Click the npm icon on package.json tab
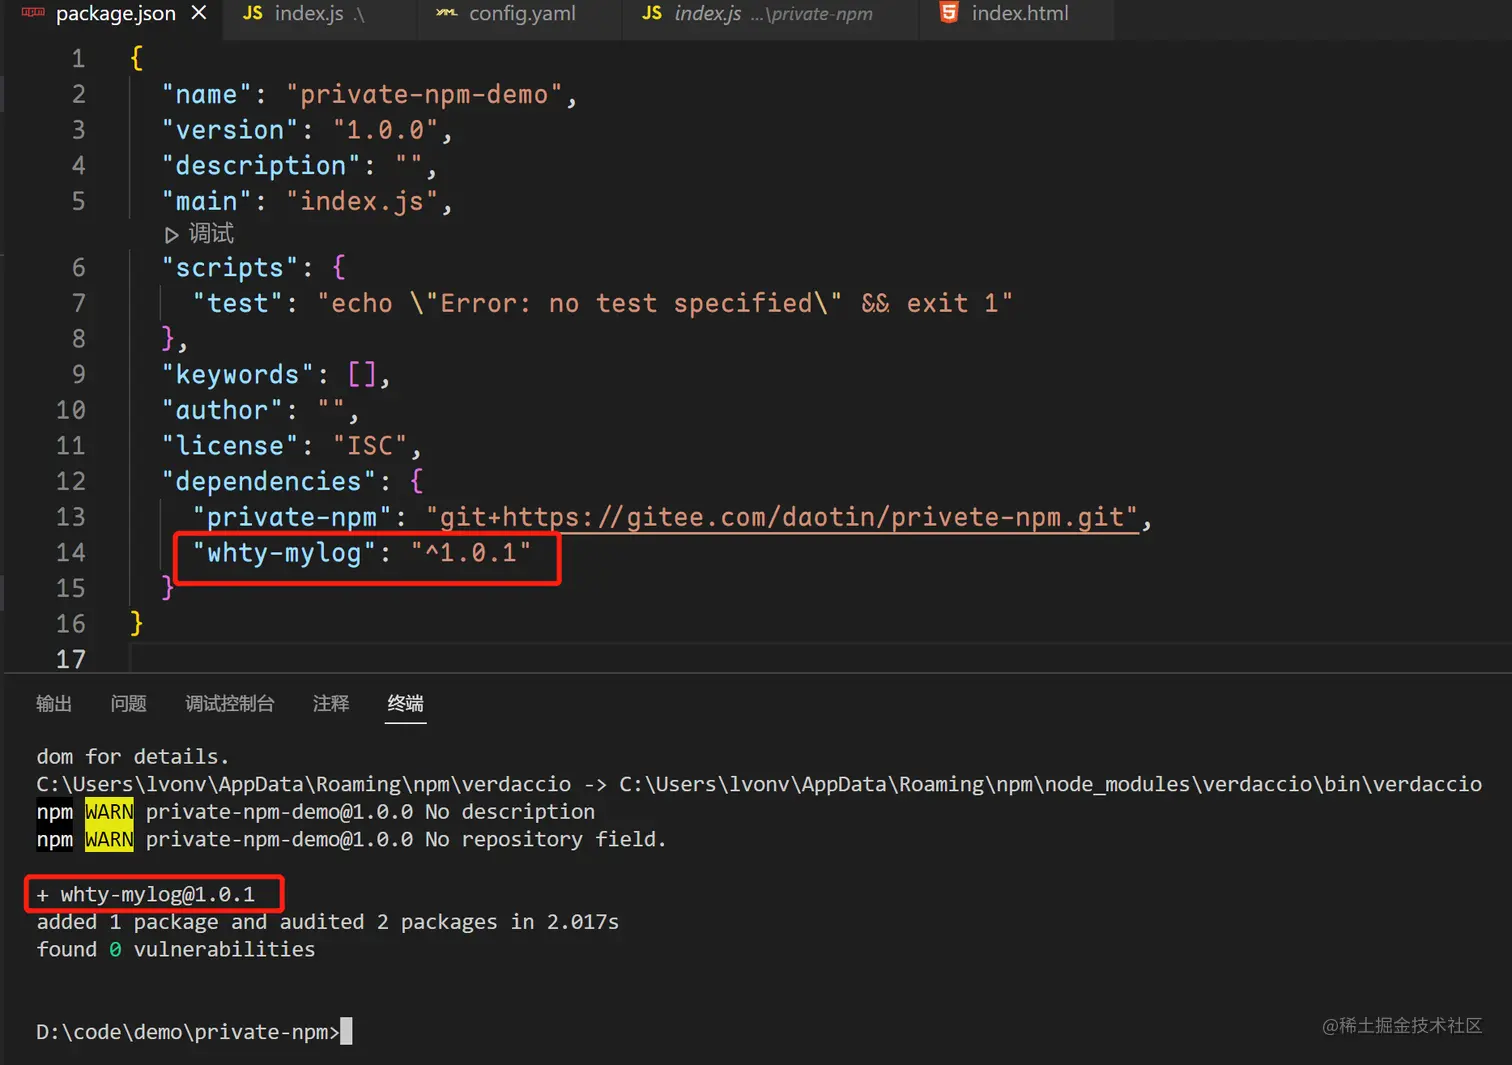 tap(33, 13)
